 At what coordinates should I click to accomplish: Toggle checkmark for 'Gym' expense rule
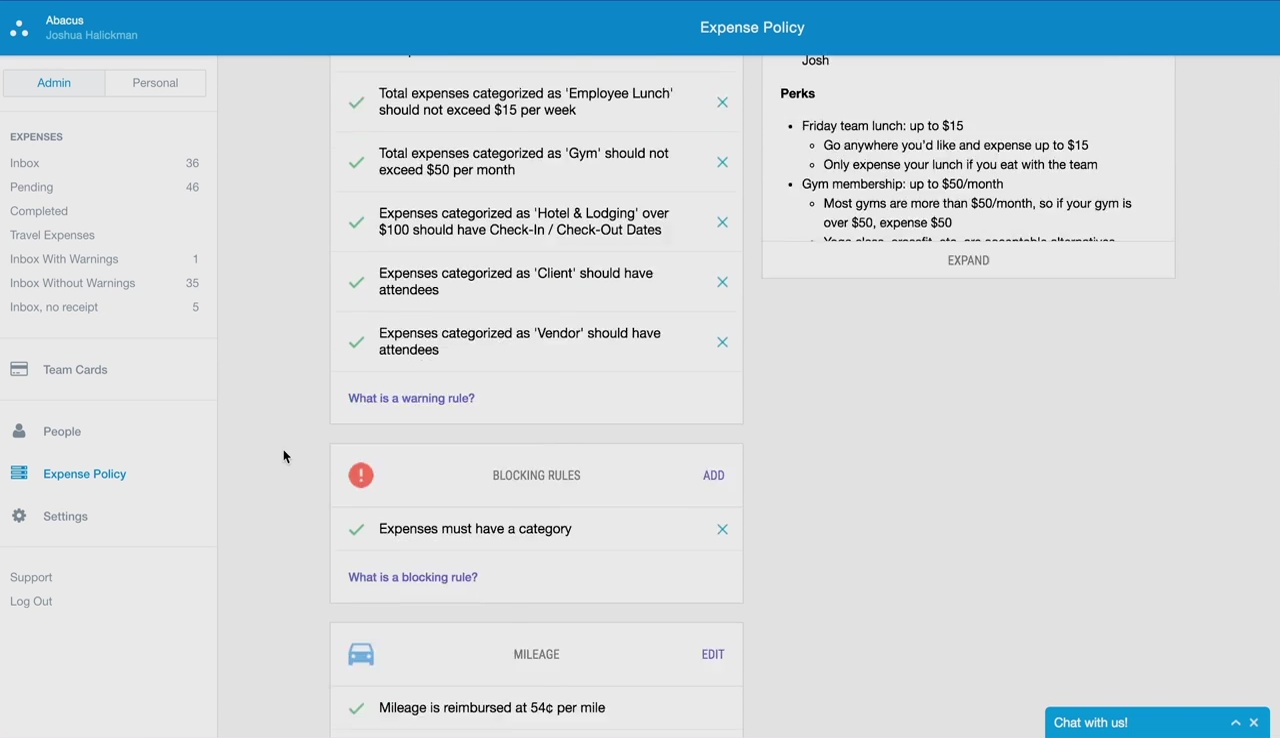[x=356, y=162]
